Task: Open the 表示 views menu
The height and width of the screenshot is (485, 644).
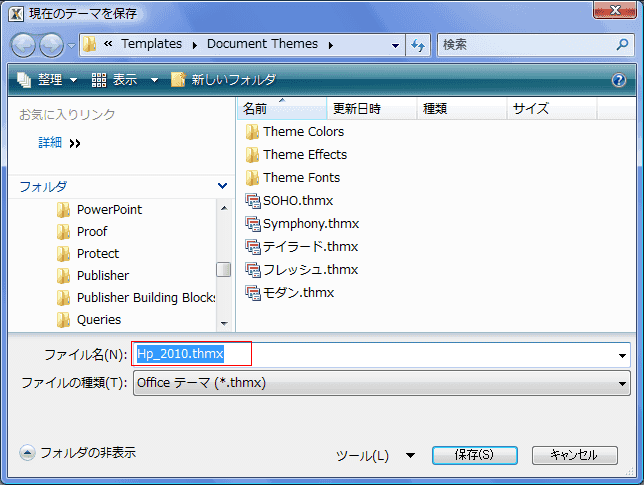Action: [115, 79]
